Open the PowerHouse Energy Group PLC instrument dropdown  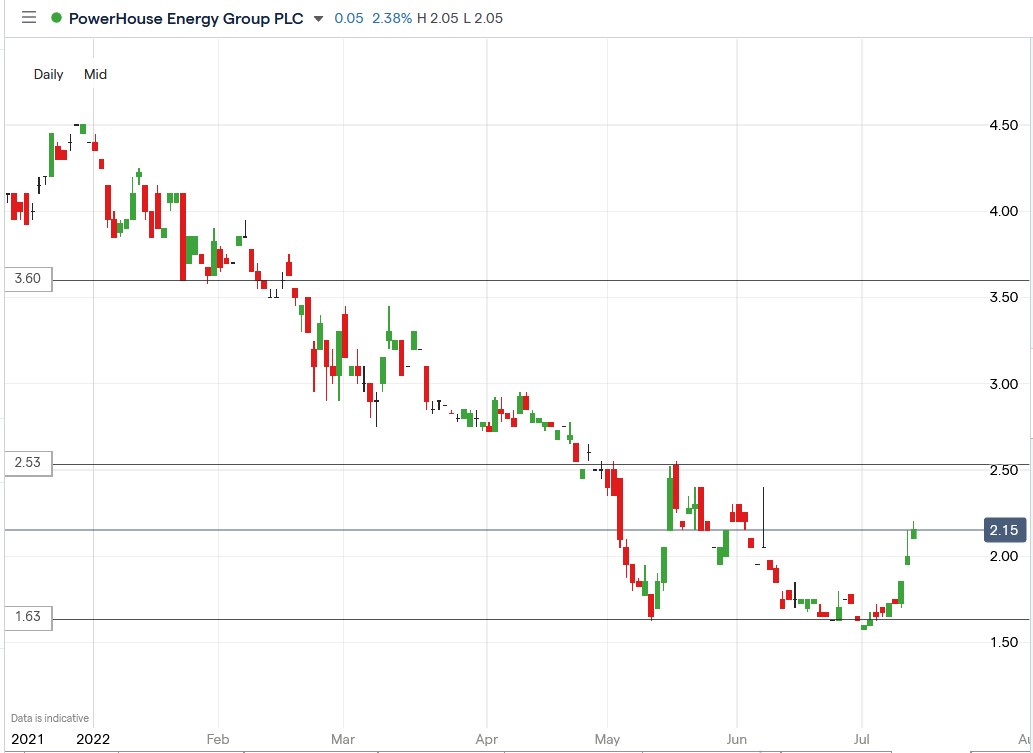tap(317, 17)
